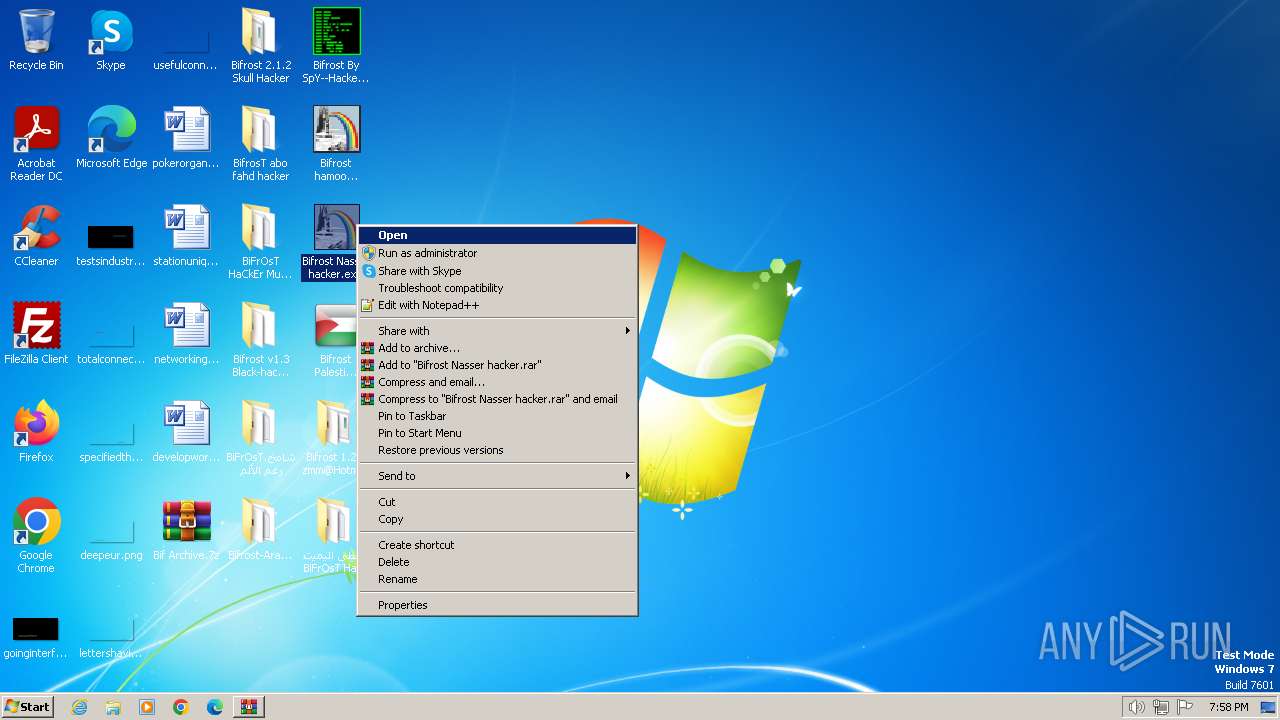Click the 7:58 PM taskbar clock
This screenshot has width=1280, height=720.
pyautogui.click(x=1228, y=707)
